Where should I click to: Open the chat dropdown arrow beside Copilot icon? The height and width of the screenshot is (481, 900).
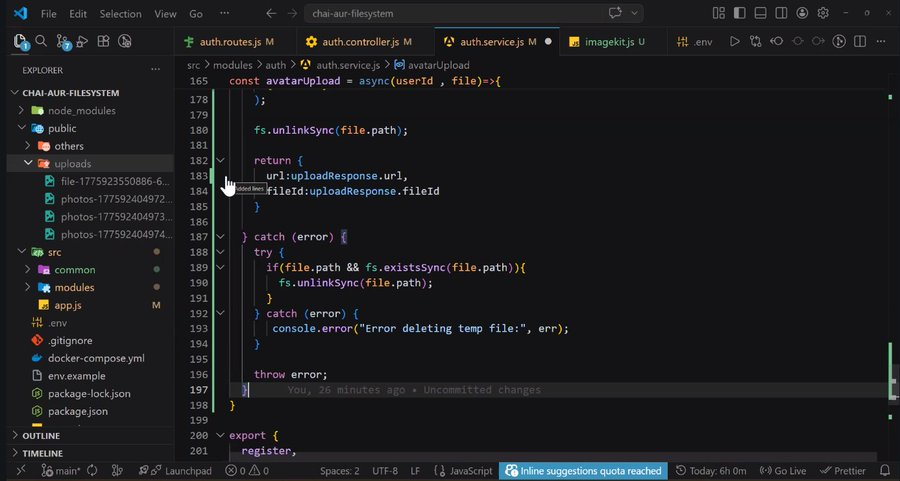(x=634, y=13)
